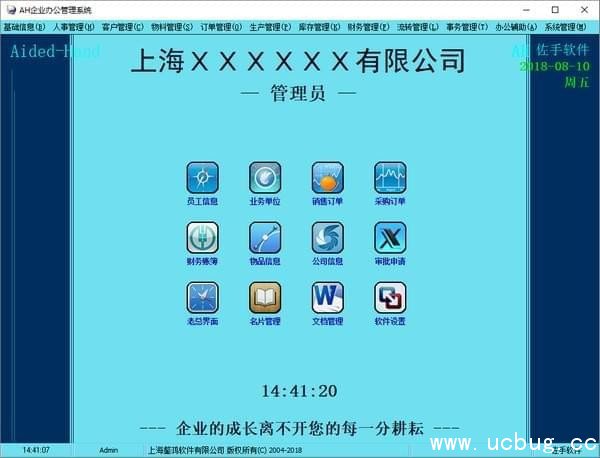Open the 财务管理 menu
This screenshot has height=458, width=600.
coord(369,27)
